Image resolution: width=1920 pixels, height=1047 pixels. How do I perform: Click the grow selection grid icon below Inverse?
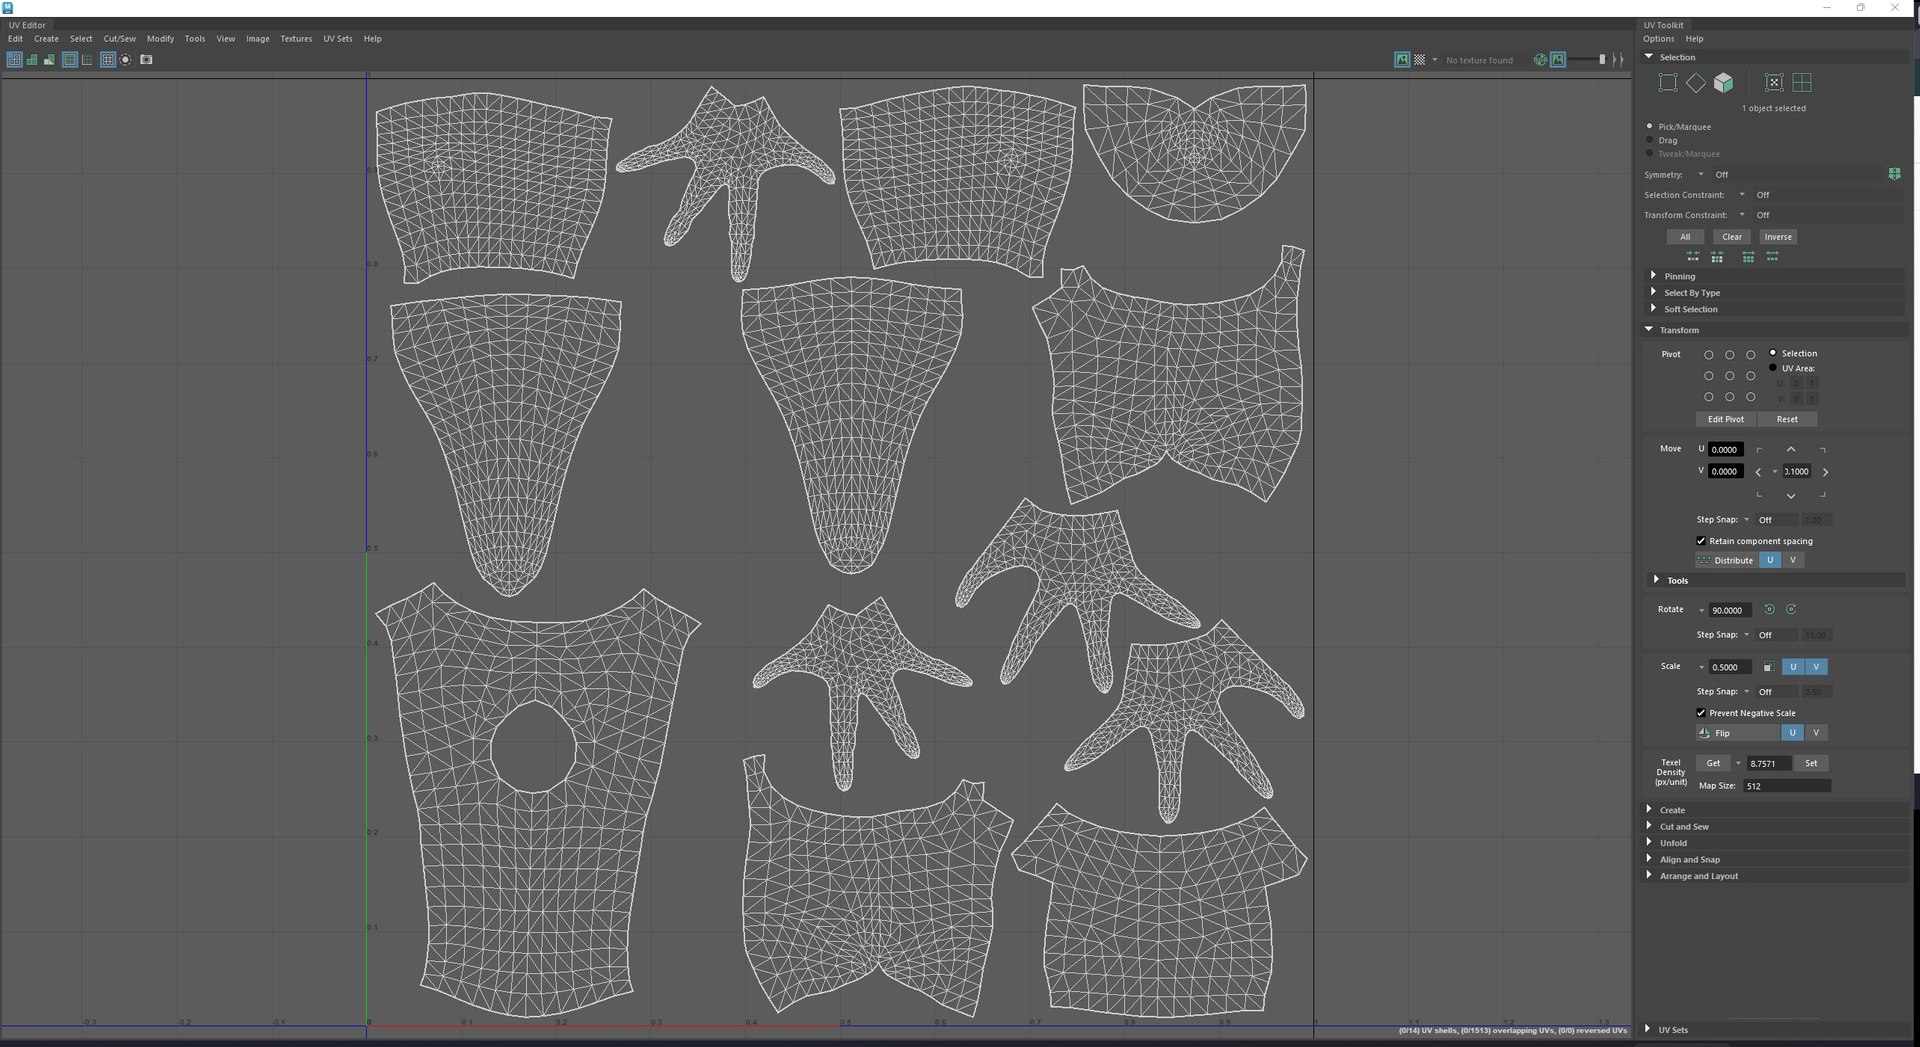(1748, 257)
